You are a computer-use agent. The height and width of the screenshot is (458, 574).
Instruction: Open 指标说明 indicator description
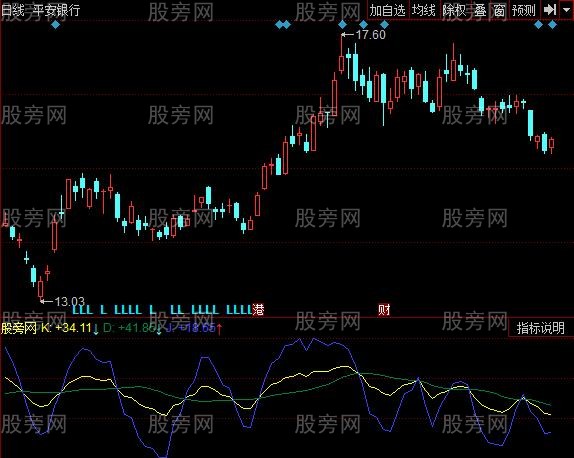click(541, 328)
